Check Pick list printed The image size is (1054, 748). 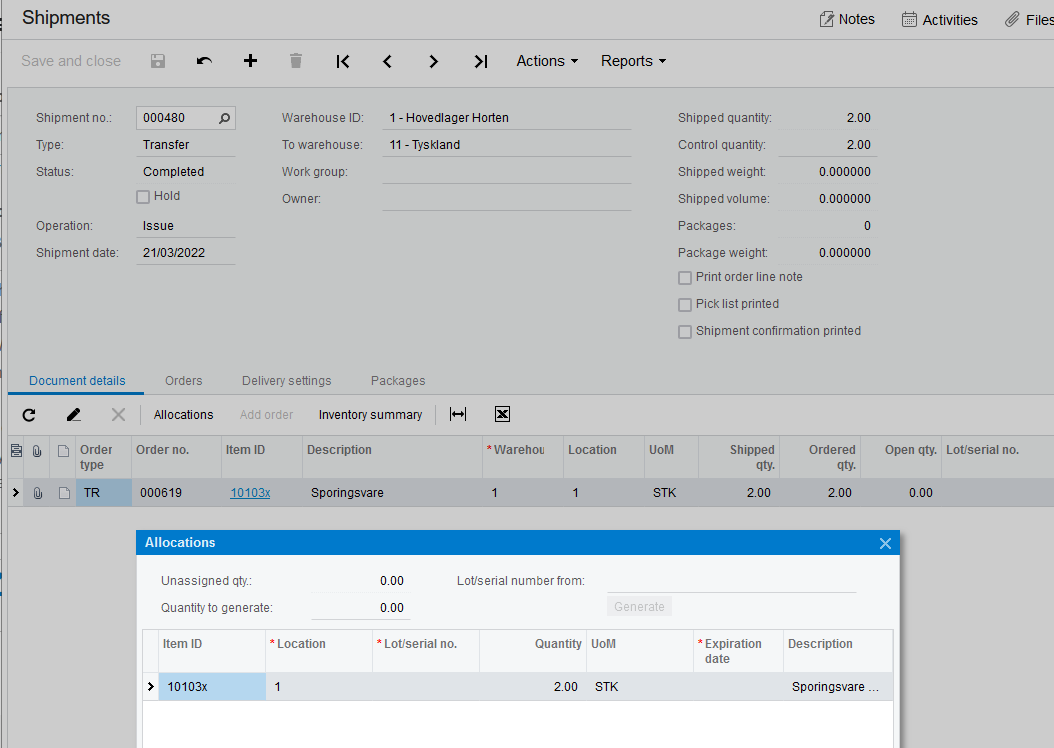tap(684, 303)
